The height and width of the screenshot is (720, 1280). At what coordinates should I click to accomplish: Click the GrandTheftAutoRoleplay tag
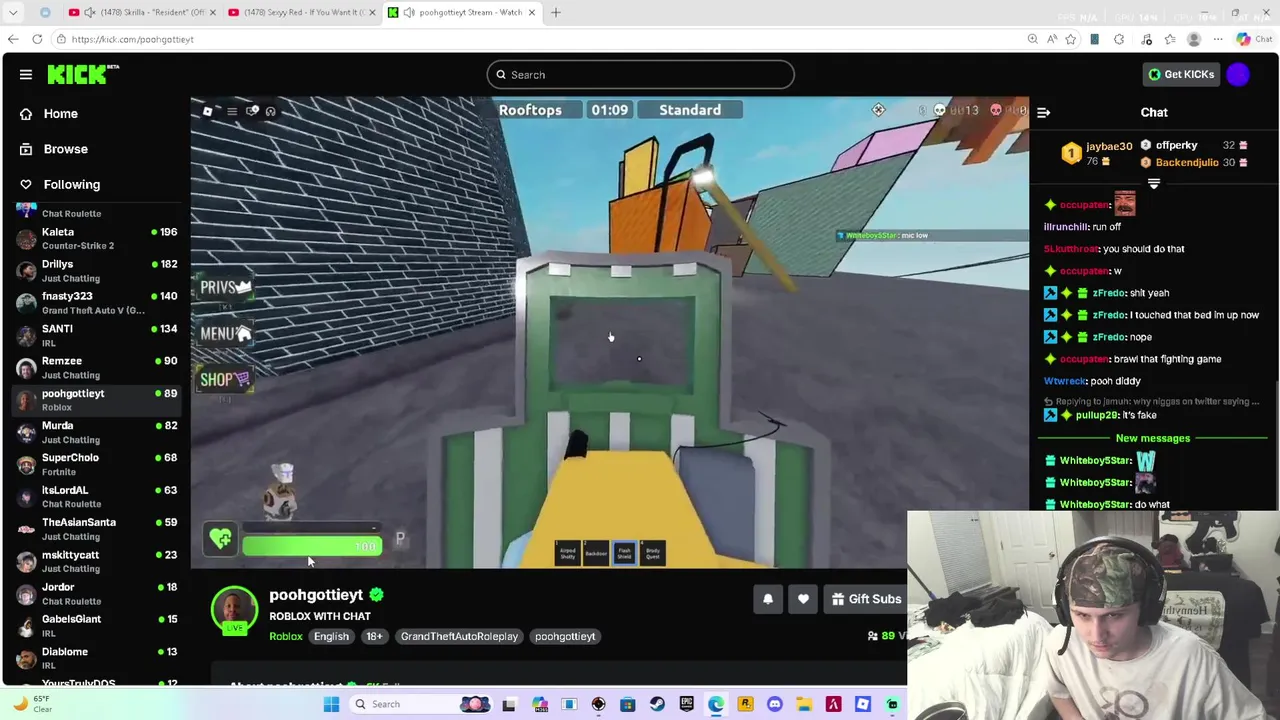coord(459,636)
